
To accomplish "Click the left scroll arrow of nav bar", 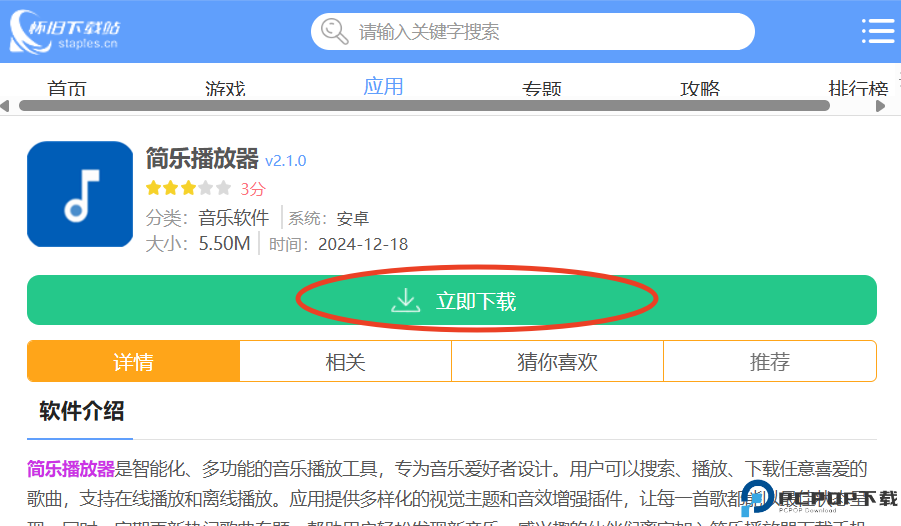I will tap(5, 106).
